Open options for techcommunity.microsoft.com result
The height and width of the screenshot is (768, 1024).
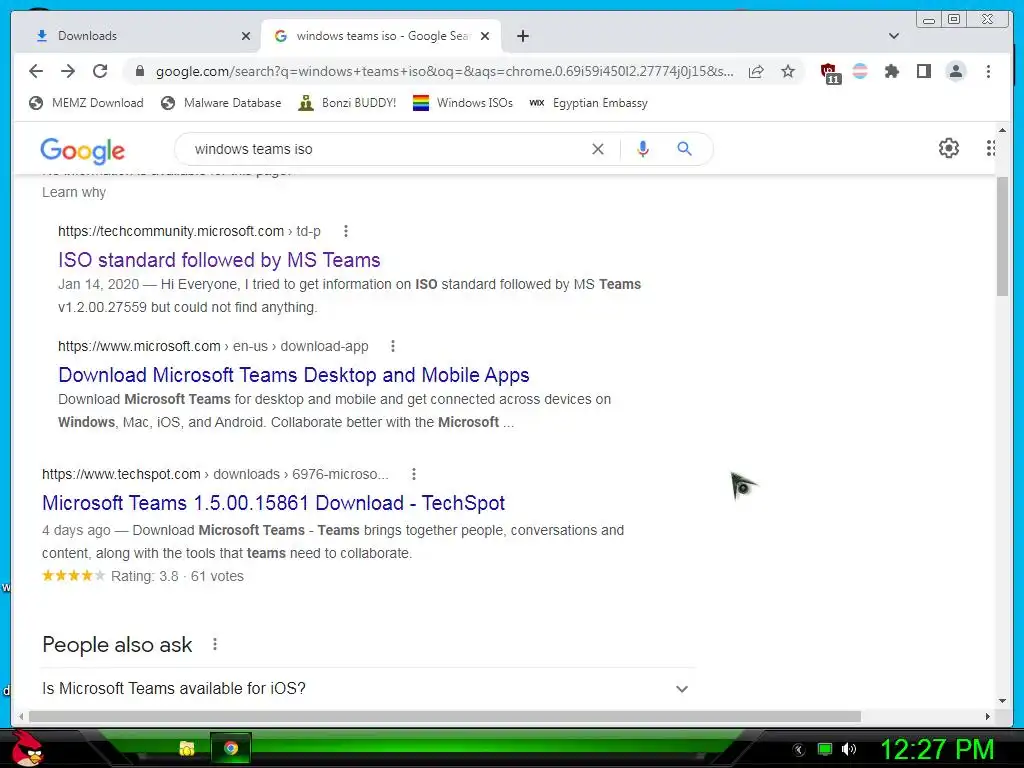[346, 231]
